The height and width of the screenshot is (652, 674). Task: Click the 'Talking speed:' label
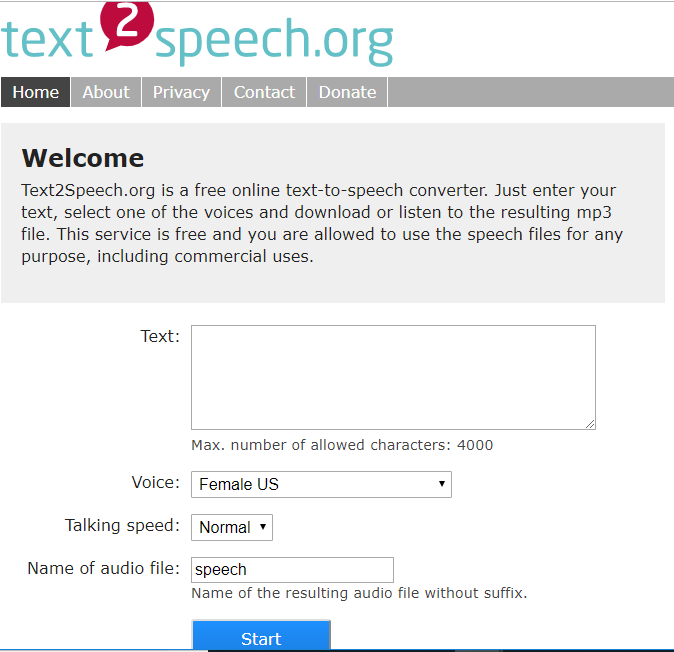[x=123, y=525]
